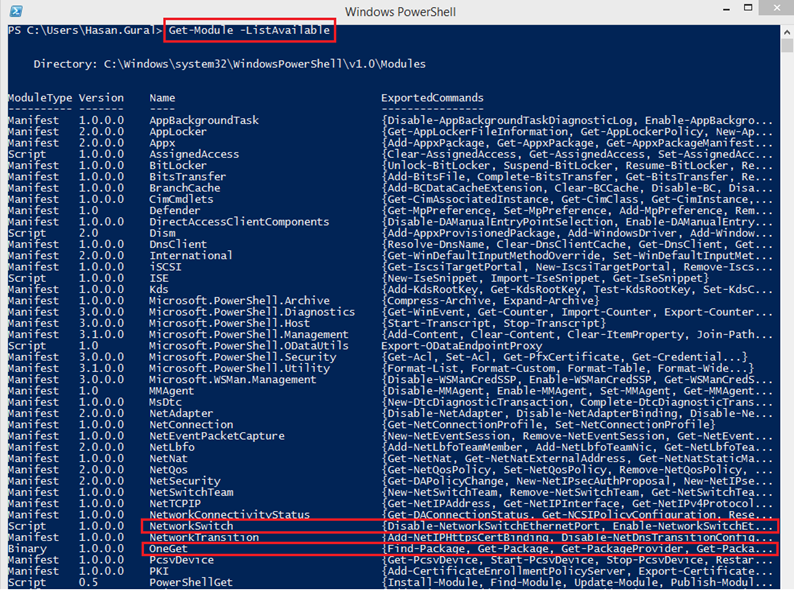Select the MMAgent module name
794x590 pixels.
pos(171,391)
